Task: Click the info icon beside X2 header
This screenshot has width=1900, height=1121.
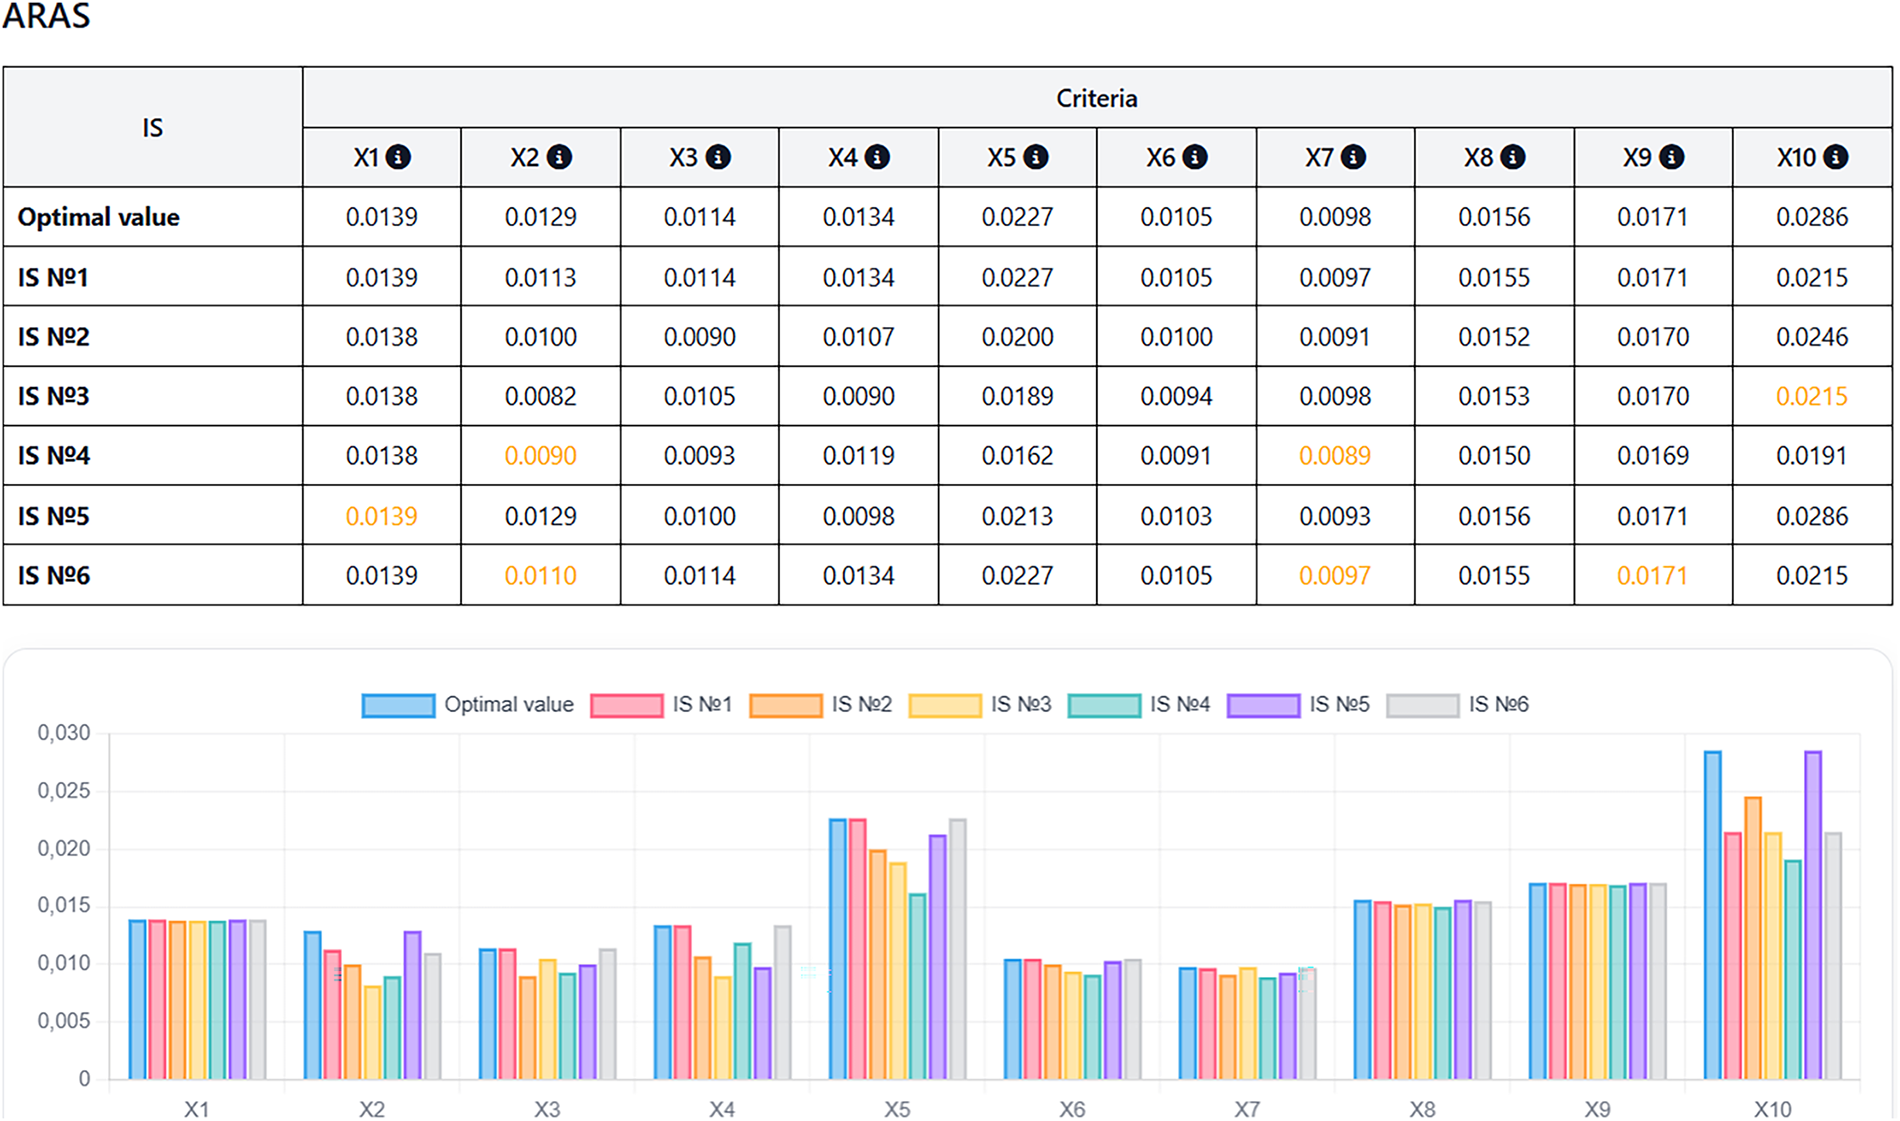Action: 559,157
